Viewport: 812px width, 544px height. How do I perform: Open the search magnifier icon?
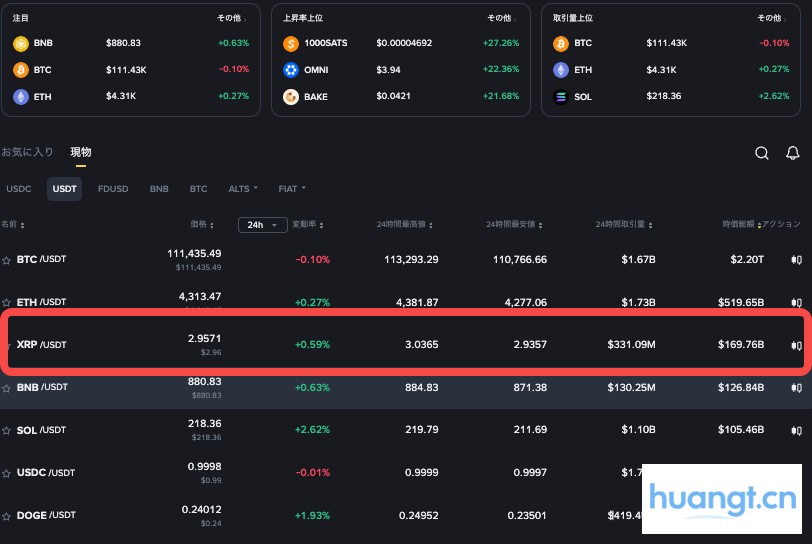pos(762,153)
